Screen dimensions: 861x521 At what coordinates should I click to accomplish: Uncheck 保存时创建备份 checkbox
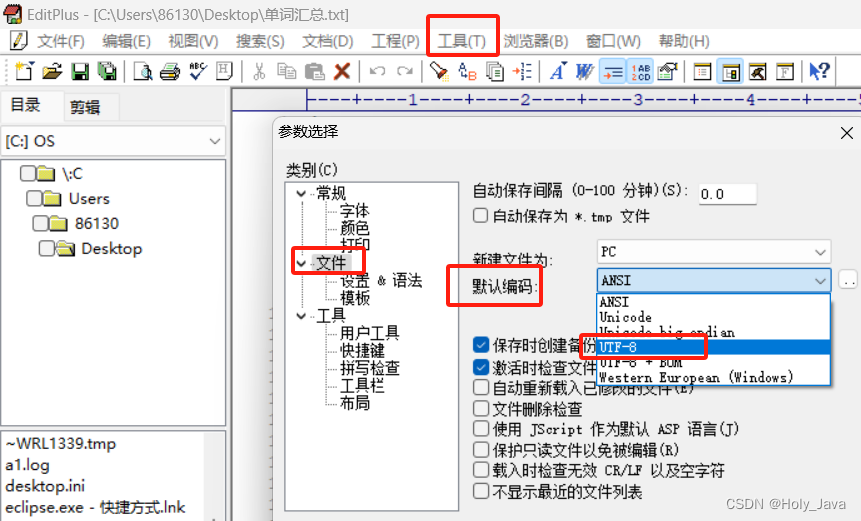(480, 345)
